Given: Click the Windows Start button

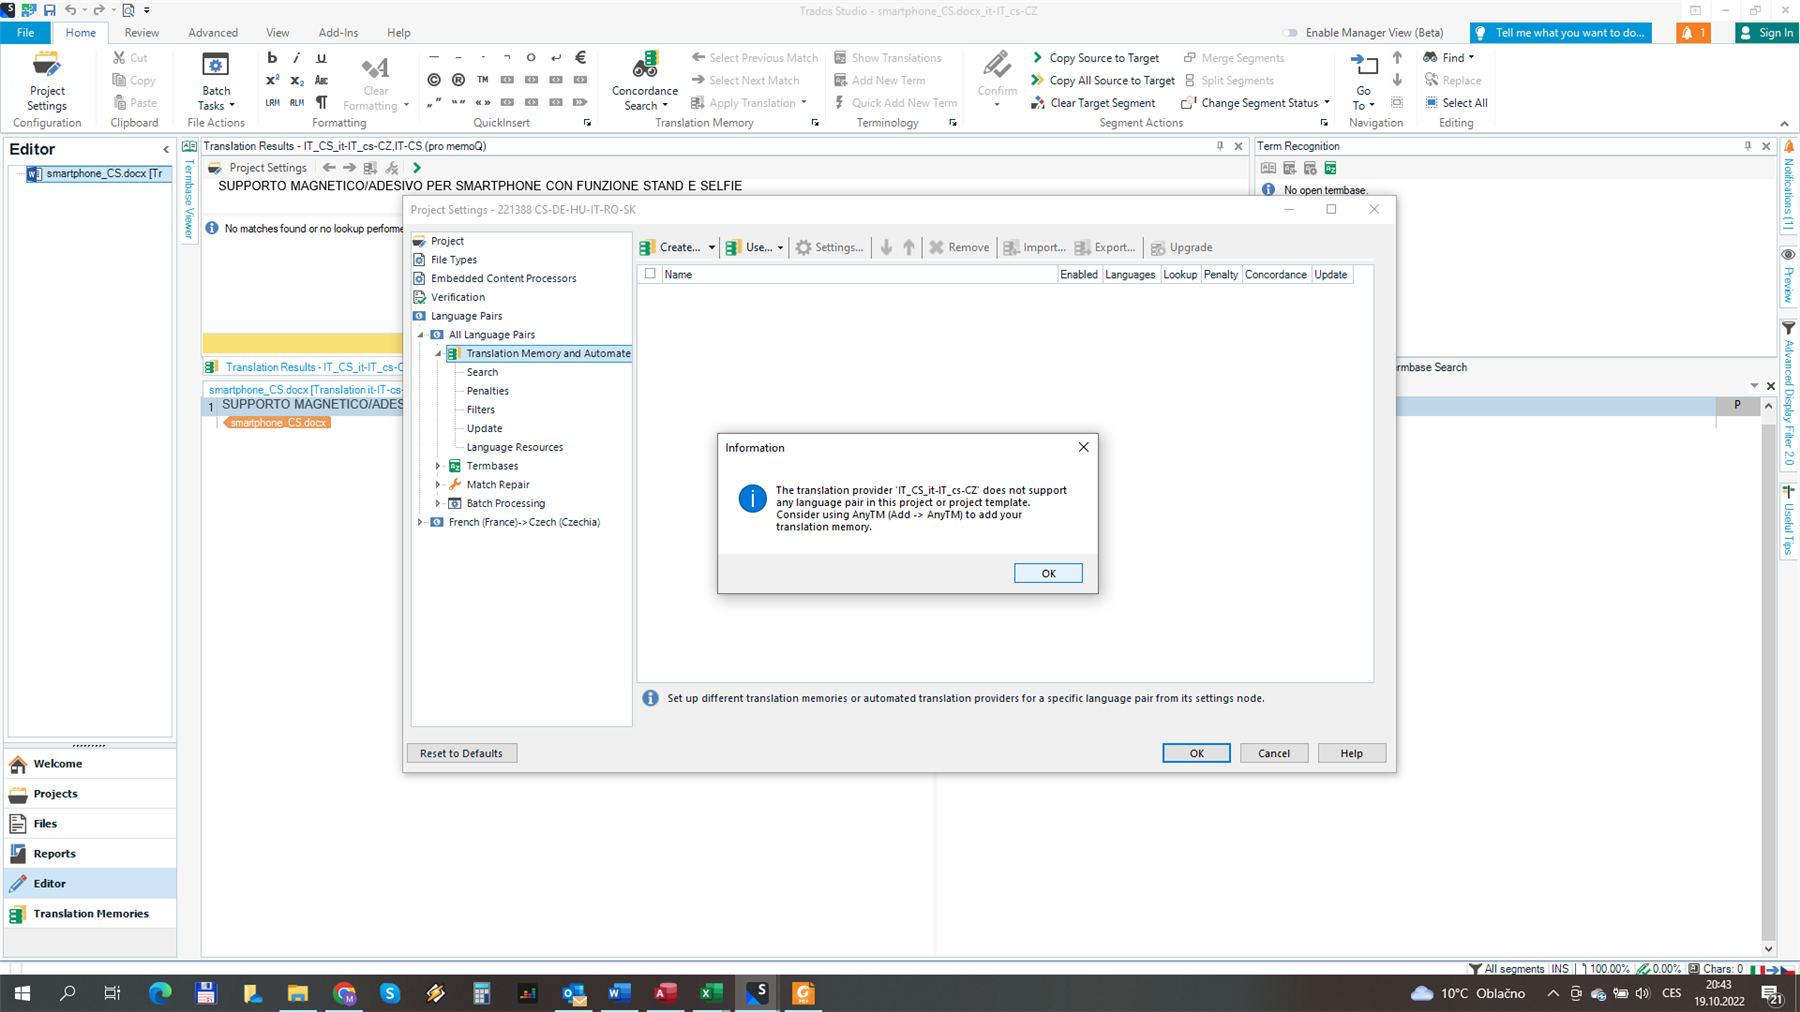Looking at the screenshot, I should pyautogui.click(x=22, y=993).
